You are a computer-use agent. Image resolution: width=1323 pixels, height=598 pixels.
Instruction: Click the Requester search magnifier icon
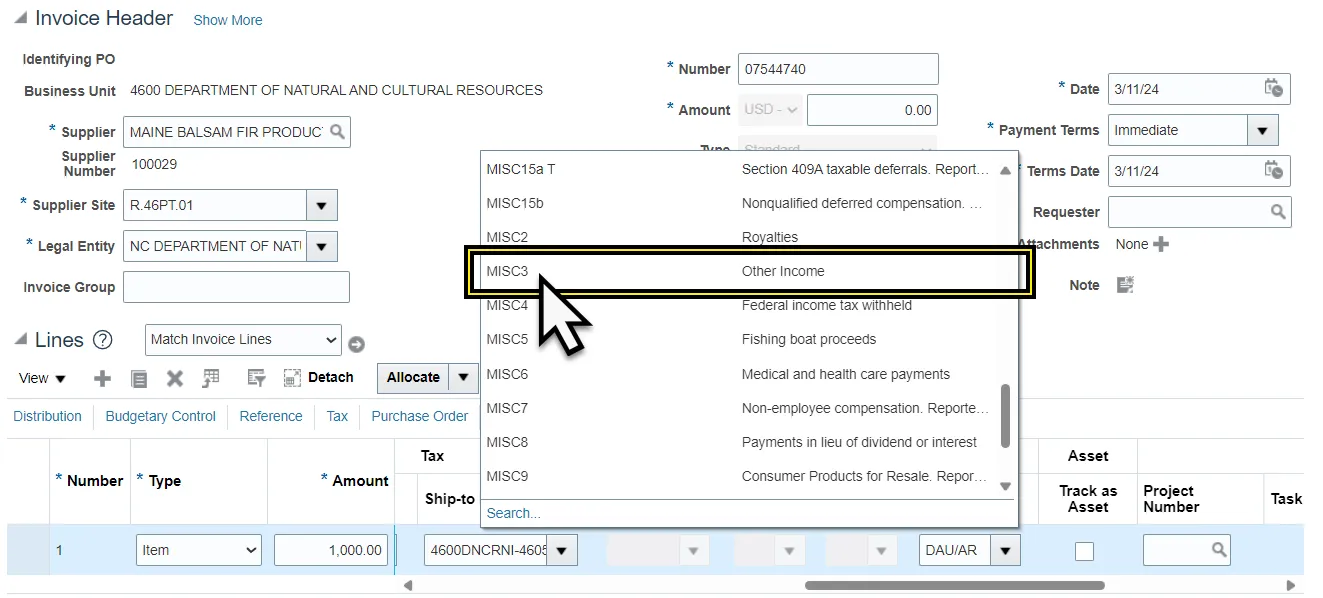1277,212
